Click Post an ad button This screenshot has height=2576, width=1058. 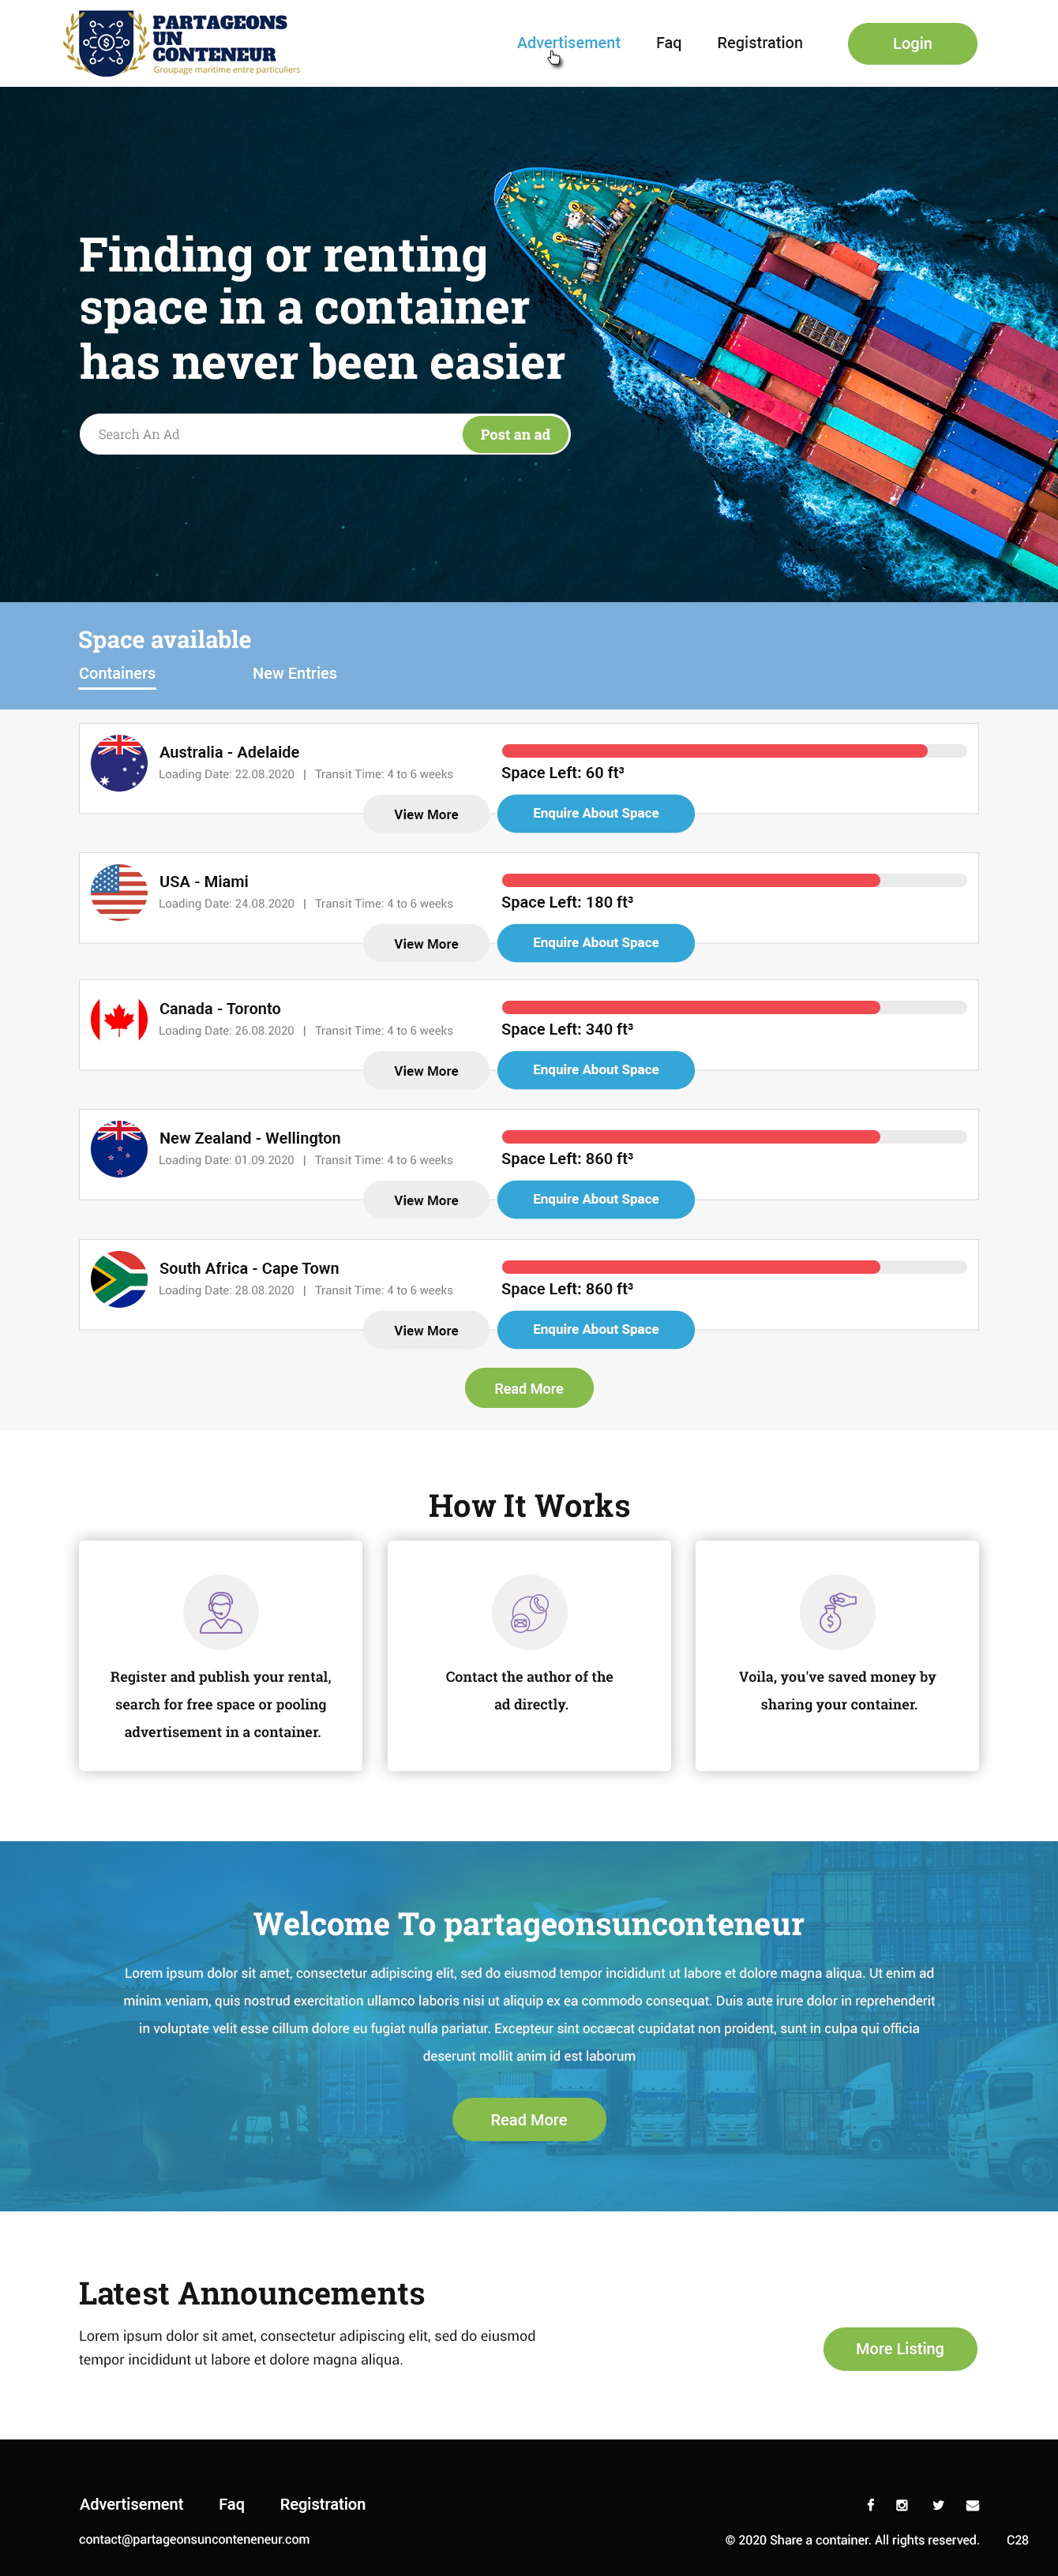pyautogui.click(x=515, y=434)
